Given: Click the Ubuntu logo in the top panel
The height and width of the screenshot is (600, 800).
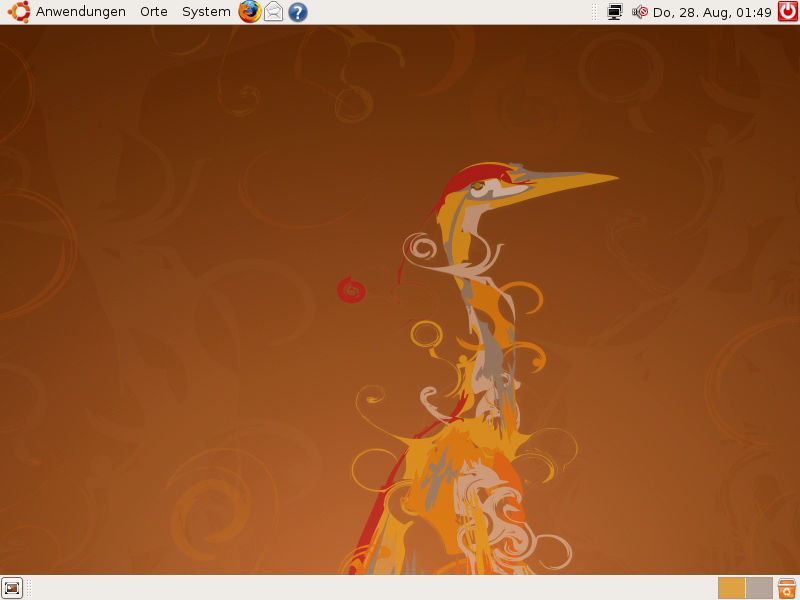Looking at the screenshot, I should pos(19,12).
